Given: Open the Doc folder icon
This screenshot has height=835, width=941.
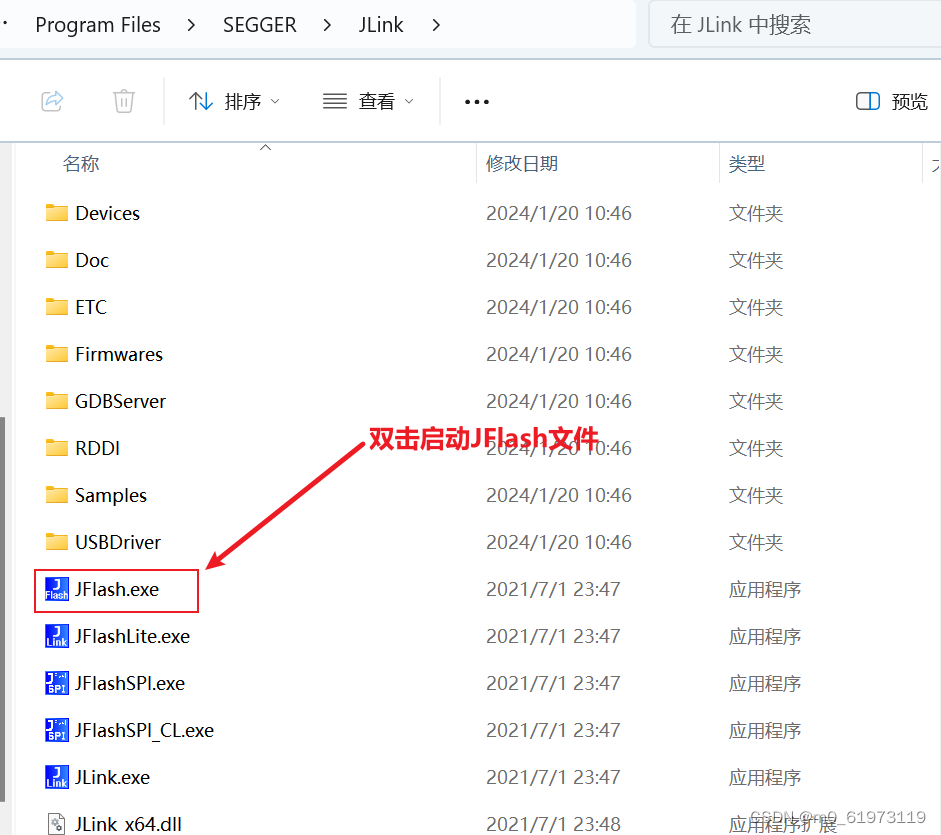Looking at the screenshot, I should click(x=56, y=260).
